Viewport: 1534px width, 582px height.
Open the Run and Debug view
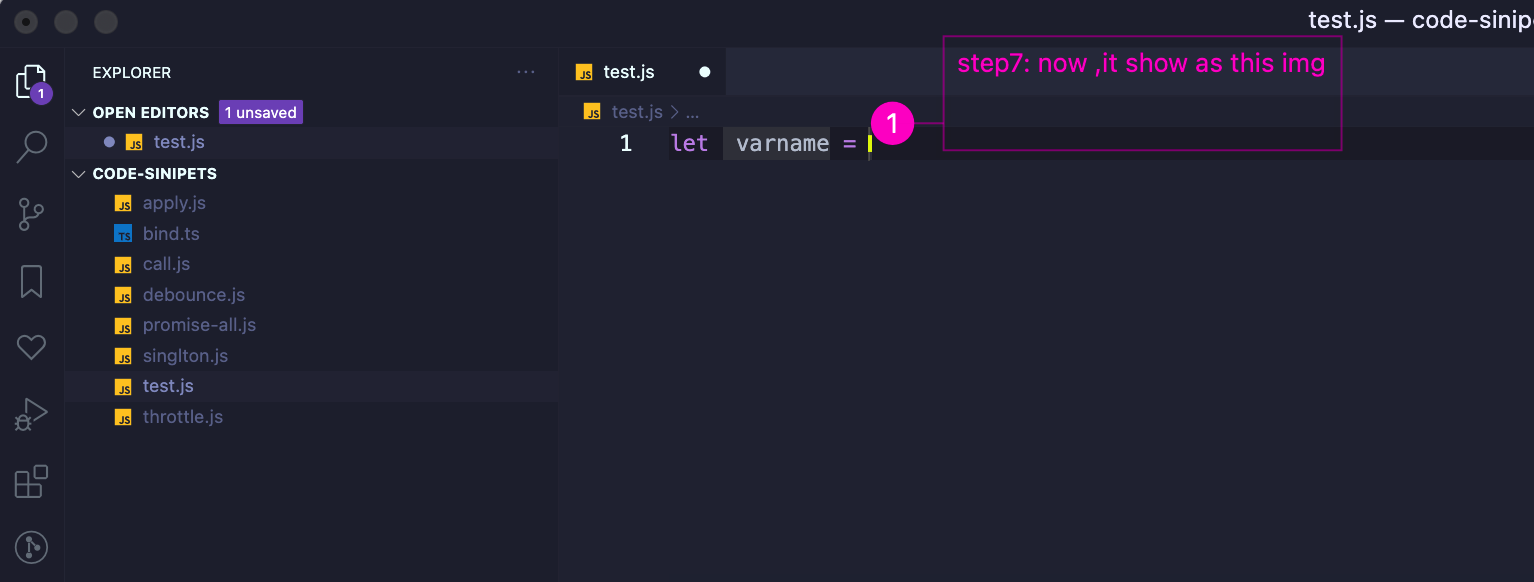pos(31,414)
